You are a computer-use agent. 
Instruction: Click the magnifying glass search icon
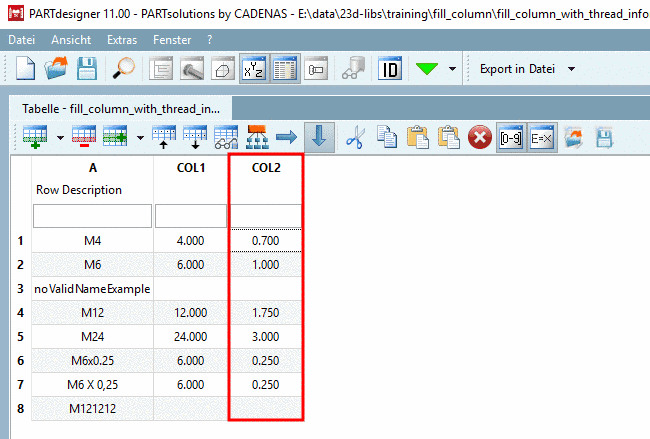pyautogui.click(x=124, y=68)
